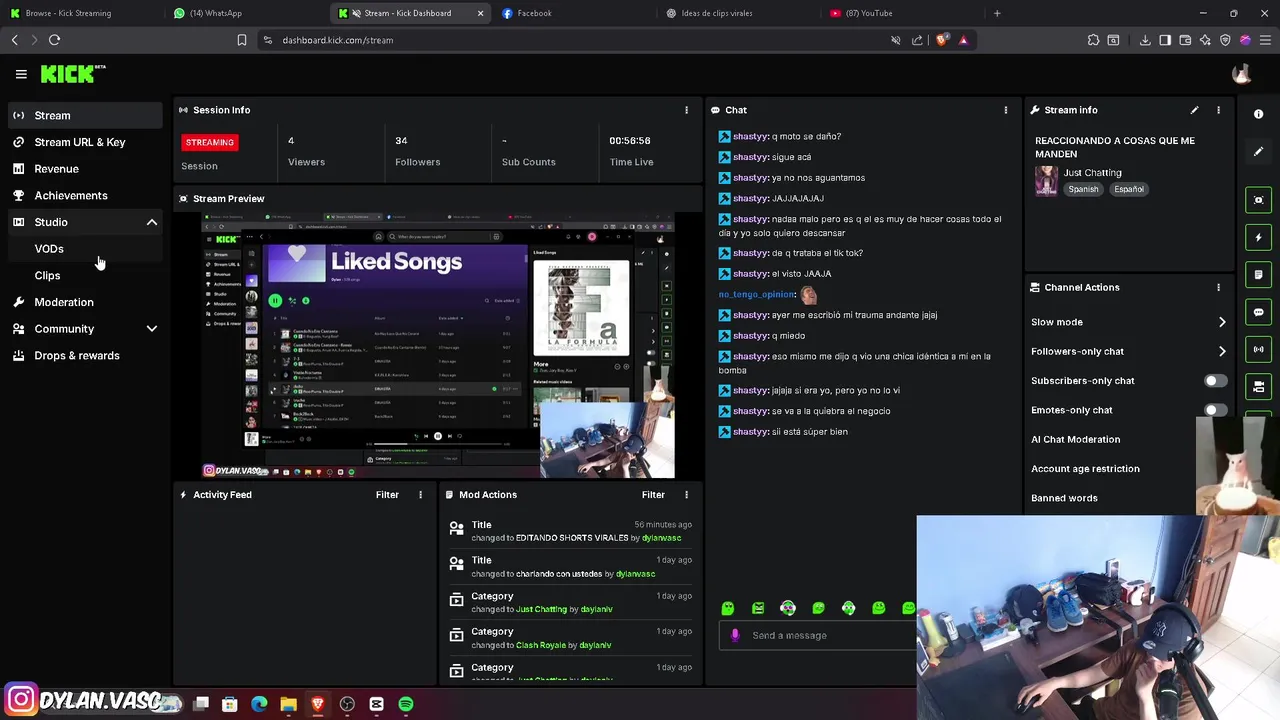Toggle Subscribers-only chat

point(1215,381)
